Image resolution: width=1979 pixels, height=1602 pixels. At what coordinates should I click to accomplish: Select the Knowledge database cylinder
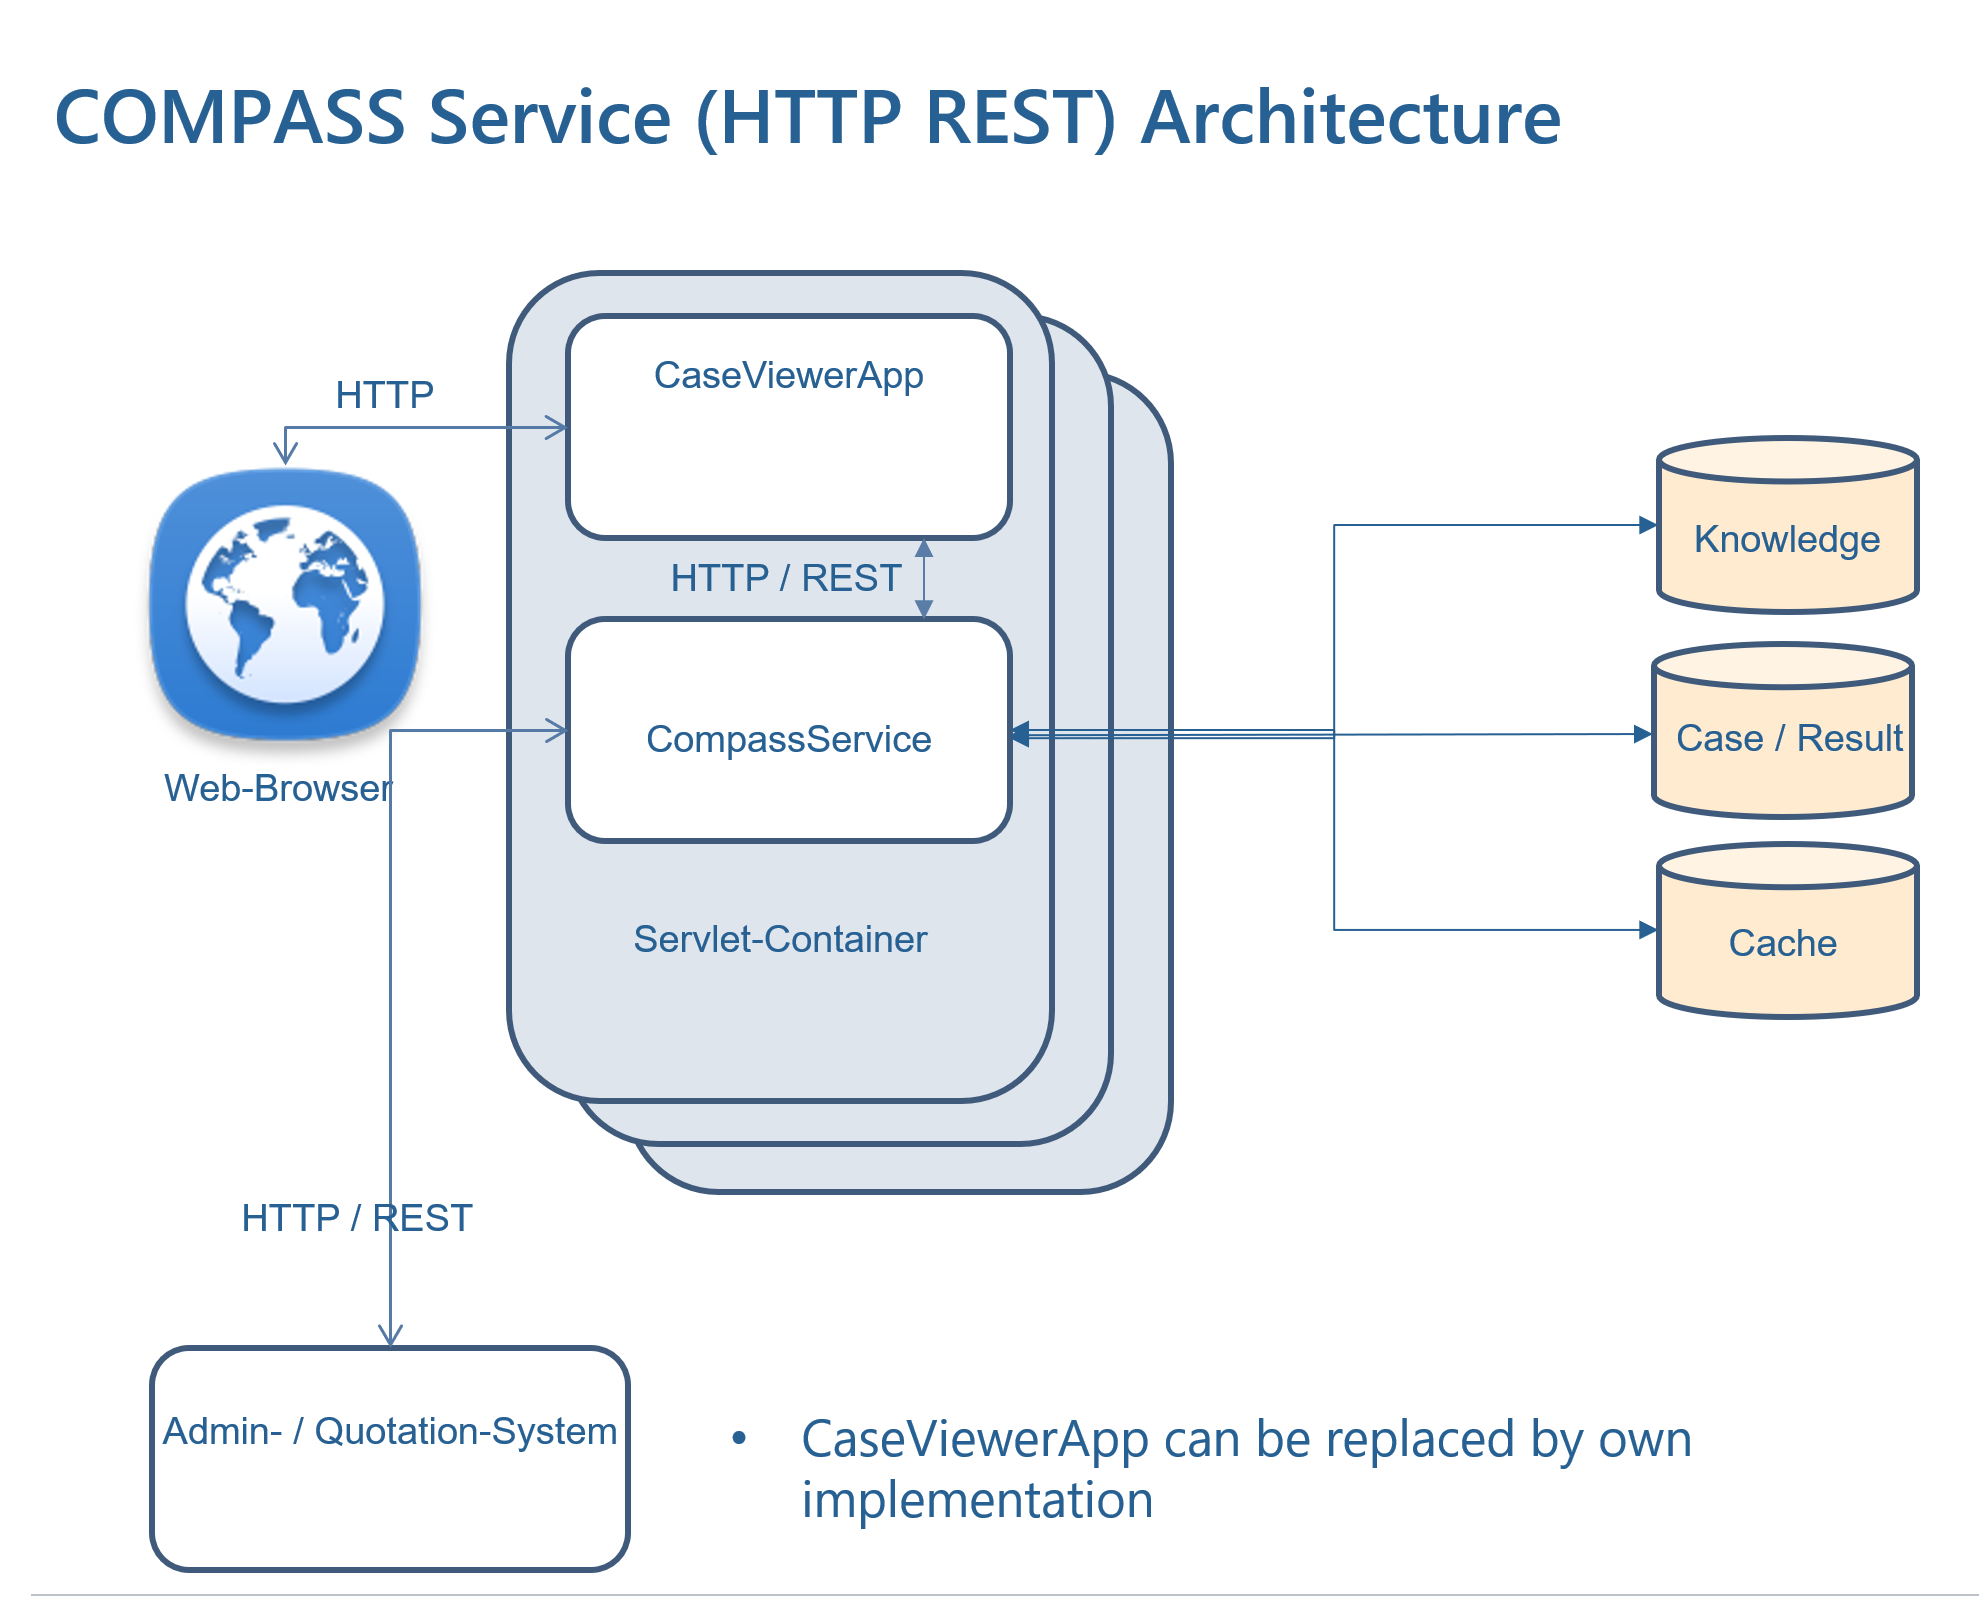pos(1787,524)
